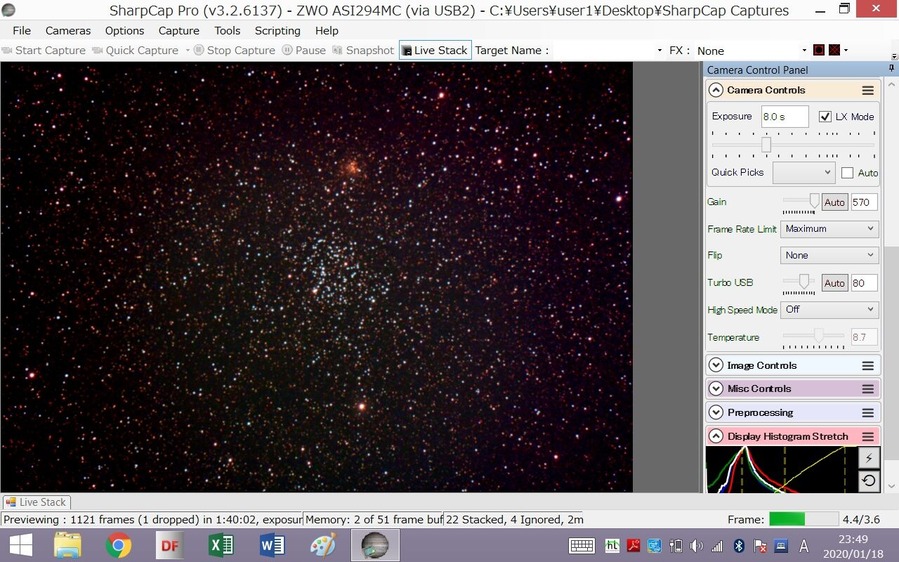
Task: Click the circle reticule overlay icon
Action: coord(819,50)
